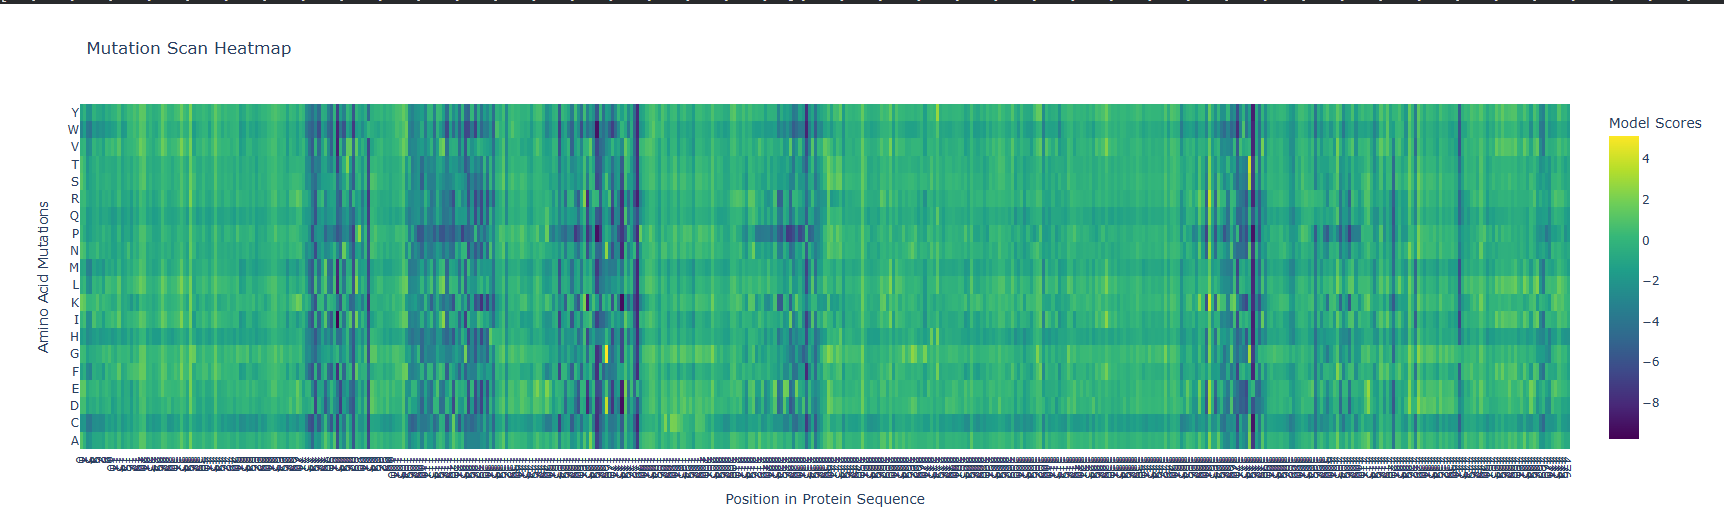This screenshot has height=529, width=1724.
Task: Click y-axis tick label L
Action: pyautogui.click(x=75, y=285)
